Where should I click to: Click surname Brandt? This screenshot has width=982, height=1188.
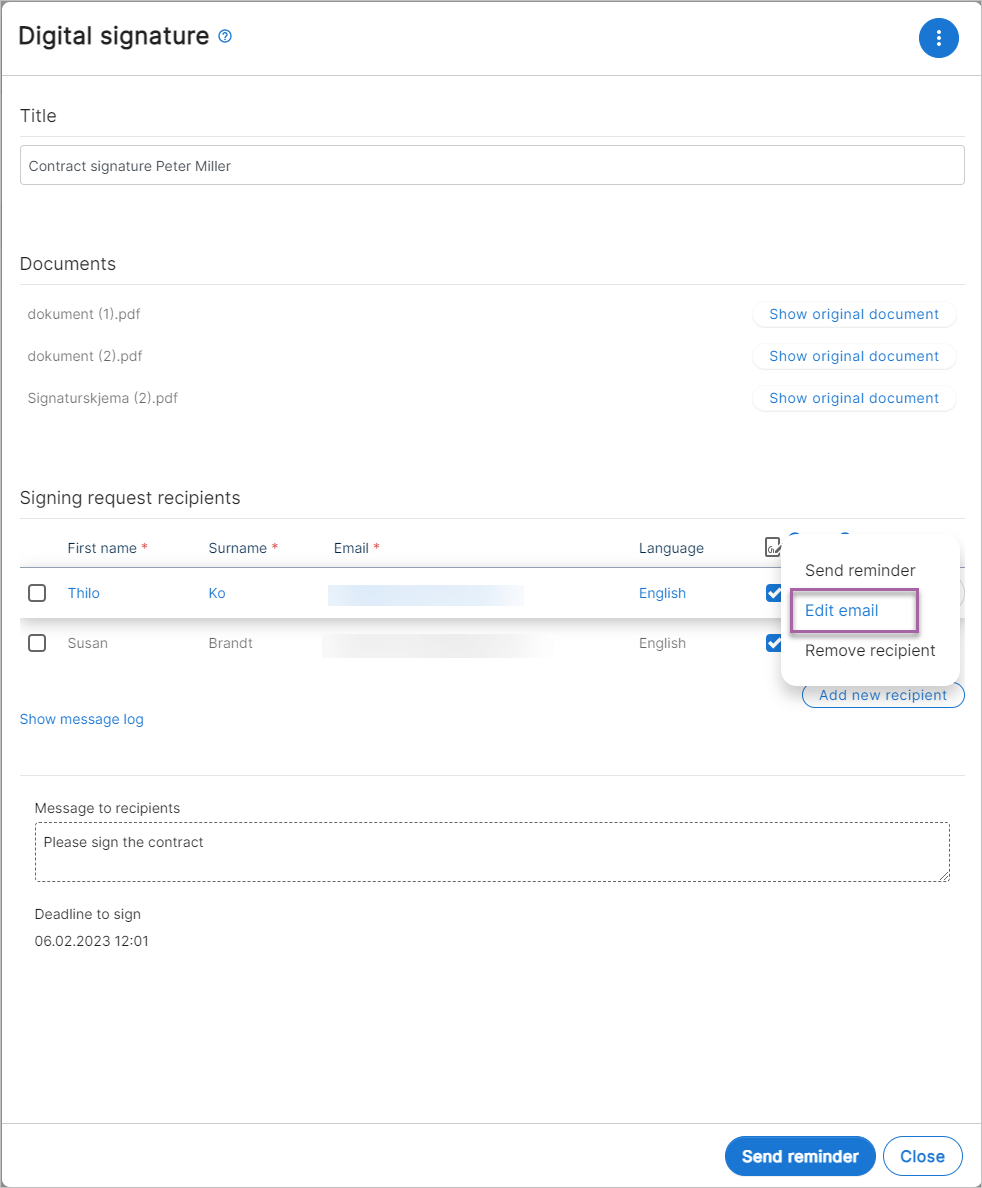[x=230, y=642]
